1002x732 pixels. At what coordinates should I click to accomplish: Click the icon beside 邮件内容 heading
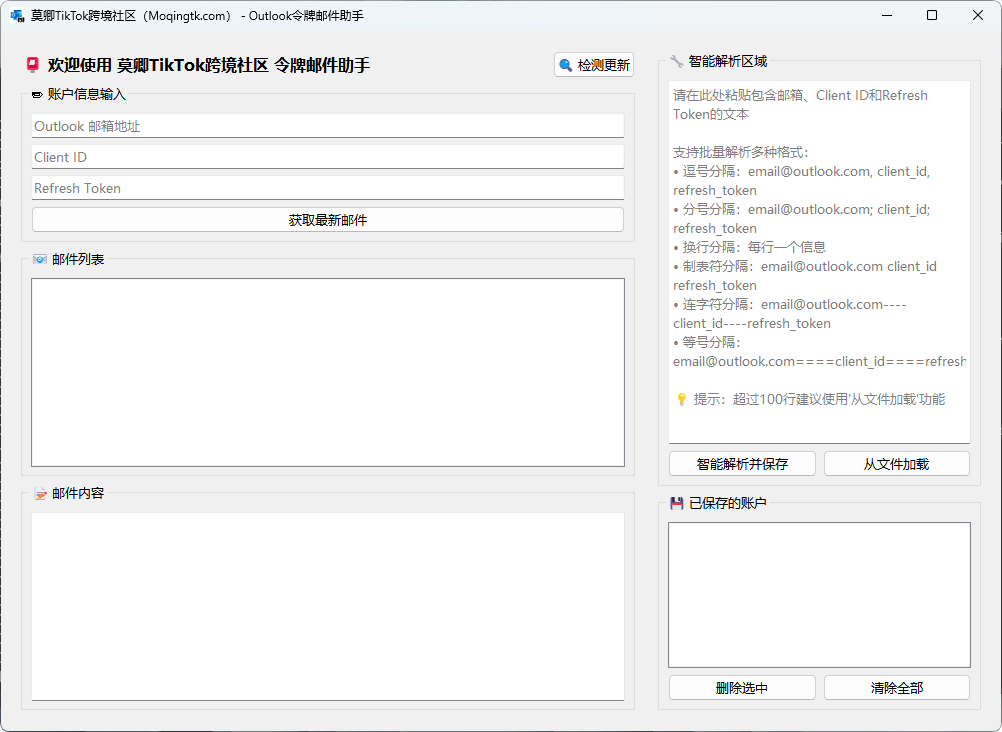click(x=40, y=493)
